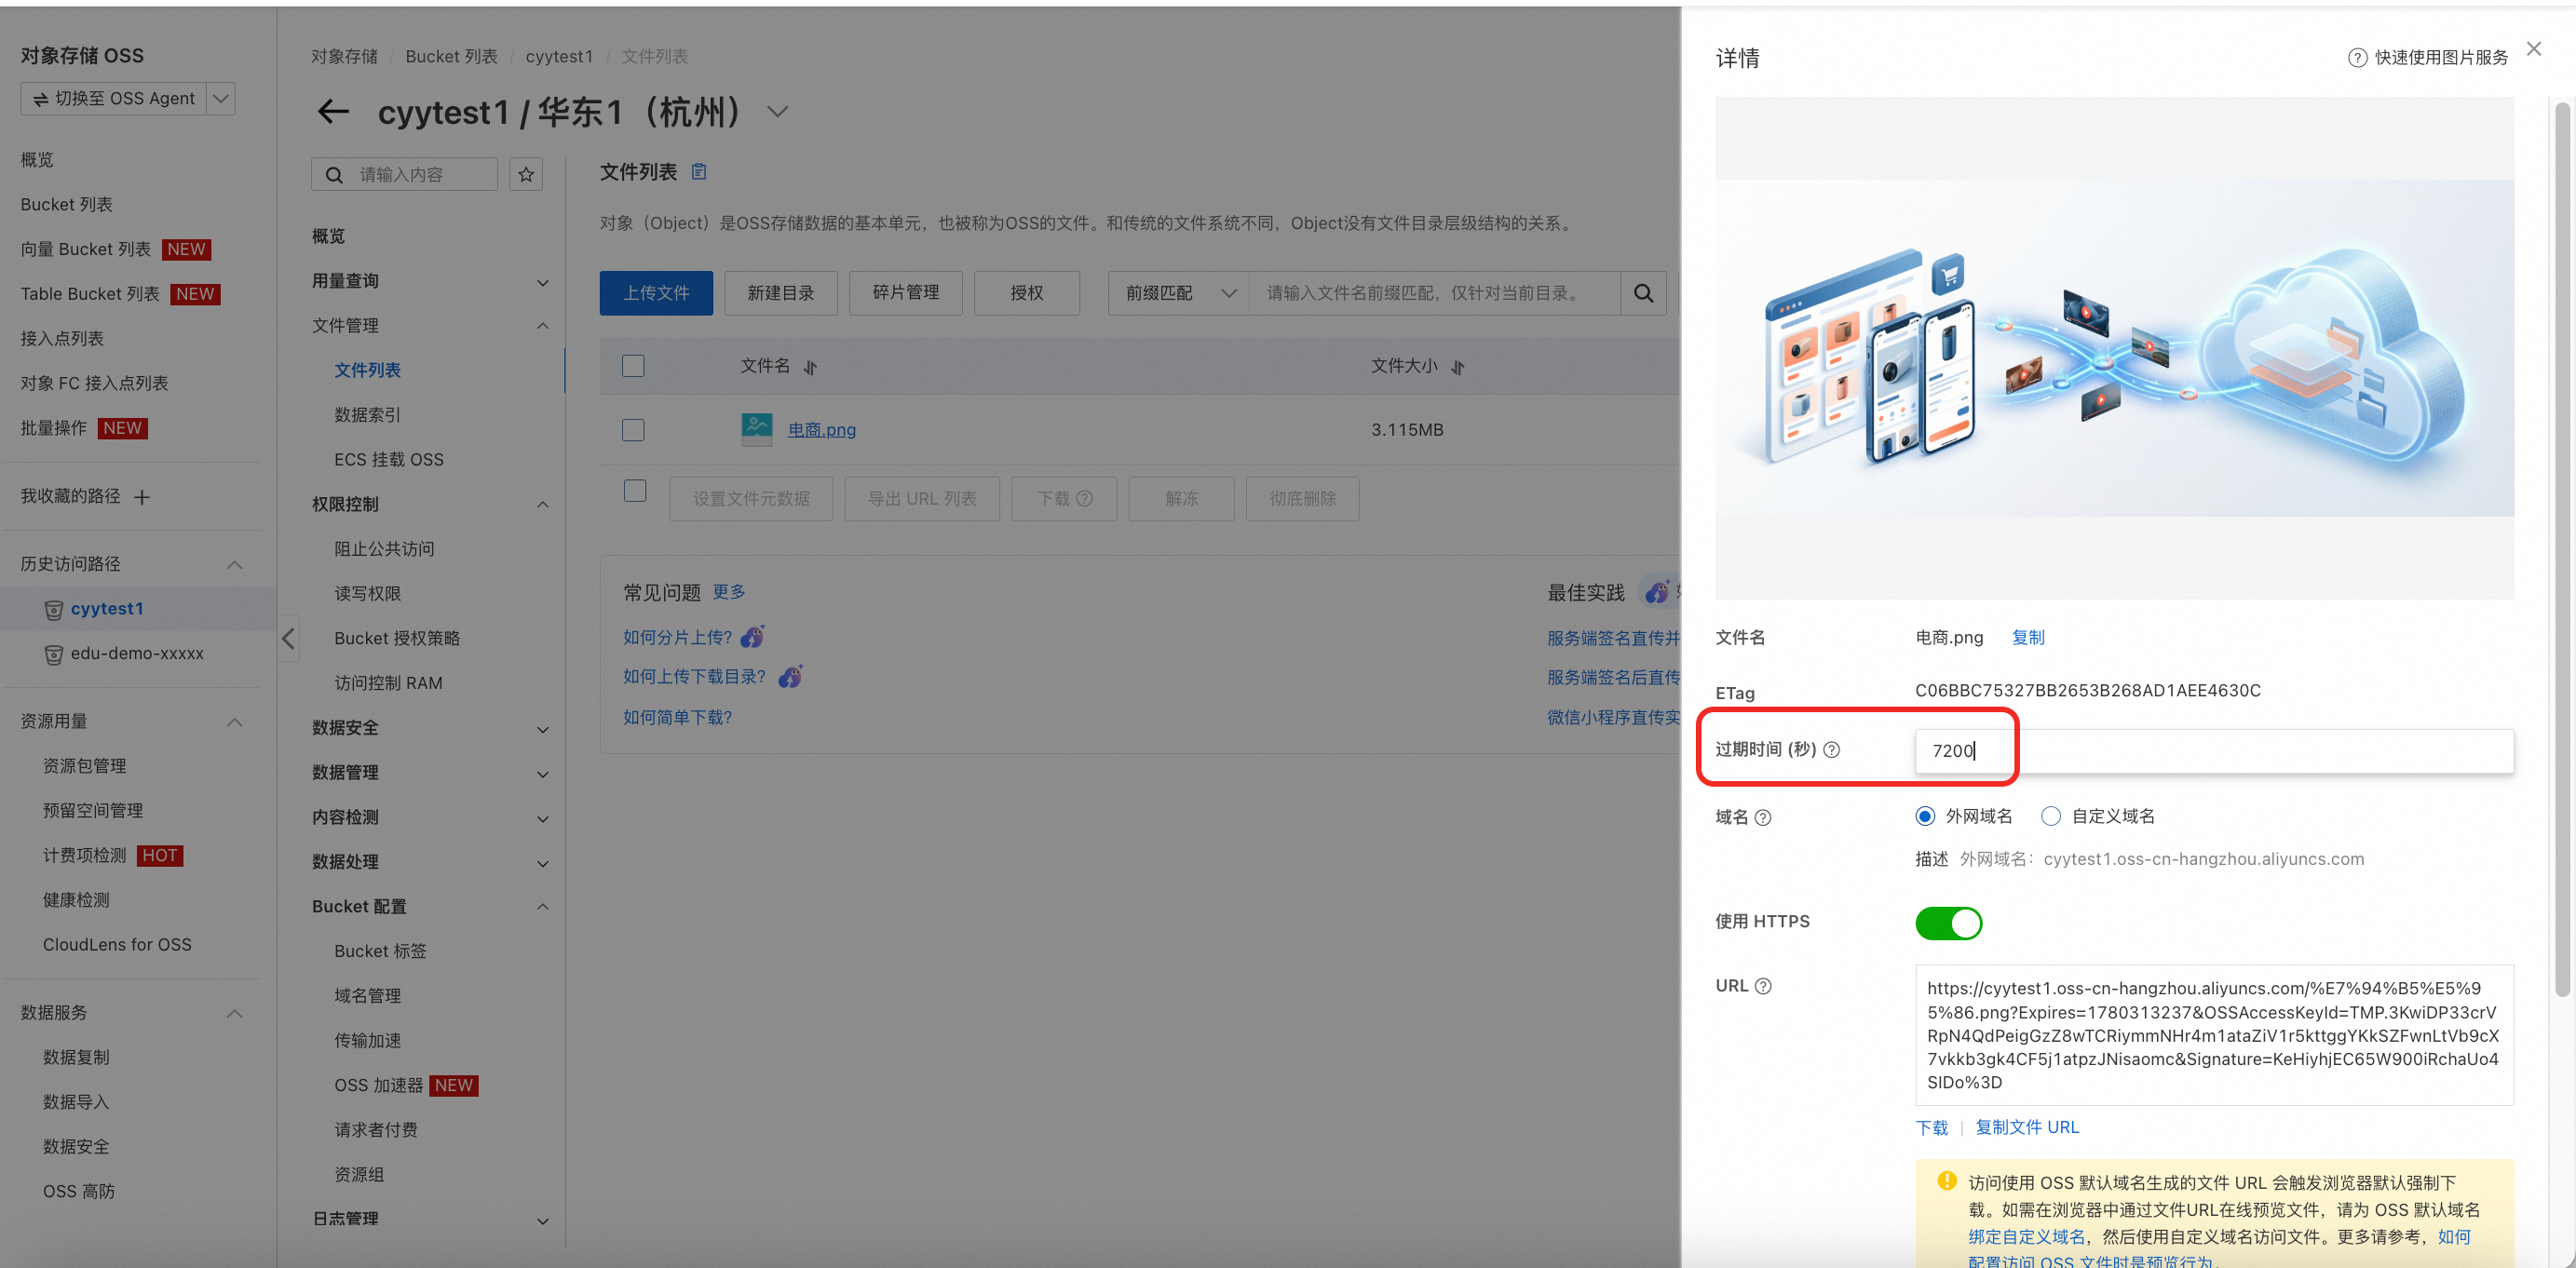This screenshot has height=1268, width=2576.
Task: Open Bucket 授权策略 menu item
Action: click(397, 638)
